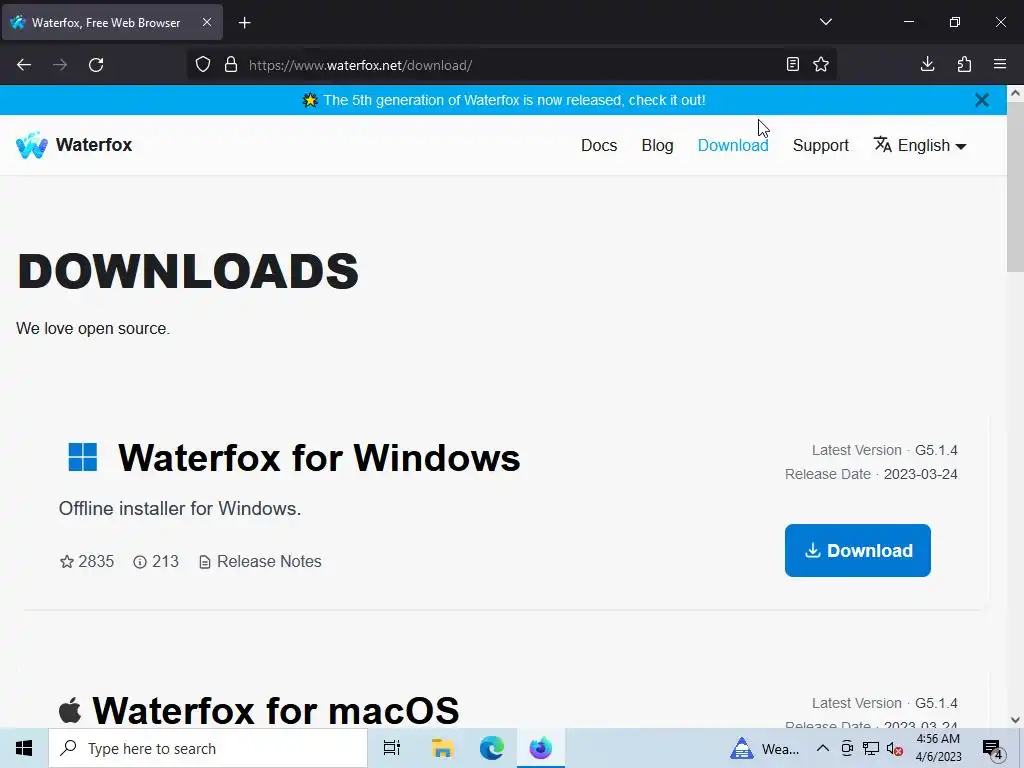Open File Explorer from the taskbar
Screen dimensions: 1024x768
click(x=442, y=748)
